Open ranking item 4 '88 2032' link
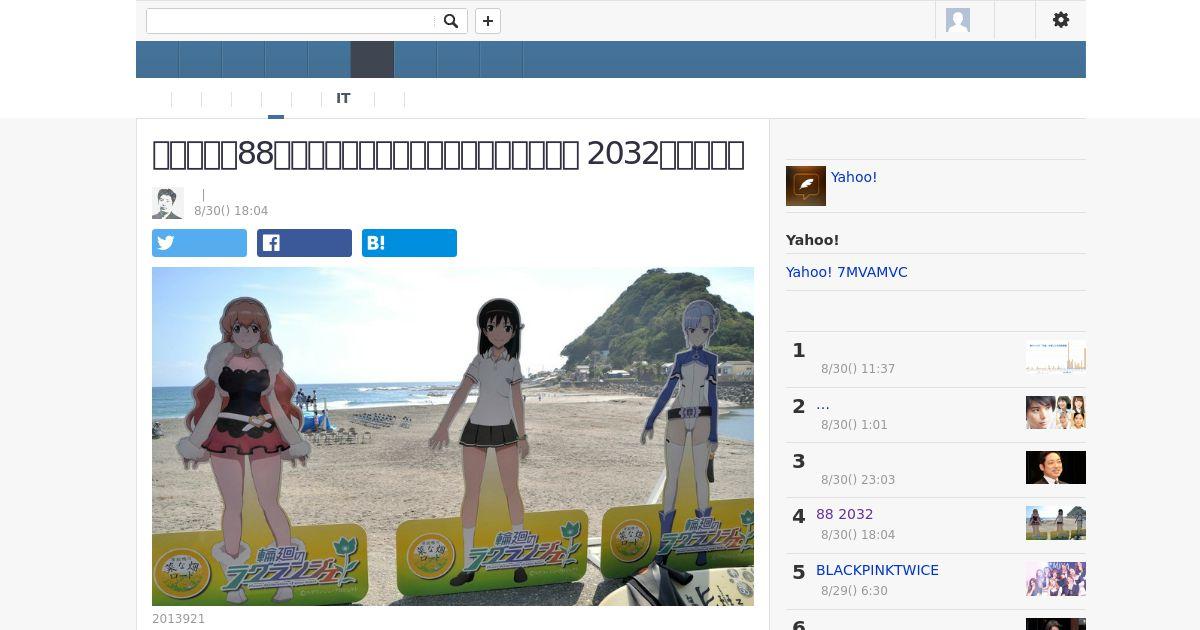The height and width of the screenshot is (630, 1200). tap(845, 514)
